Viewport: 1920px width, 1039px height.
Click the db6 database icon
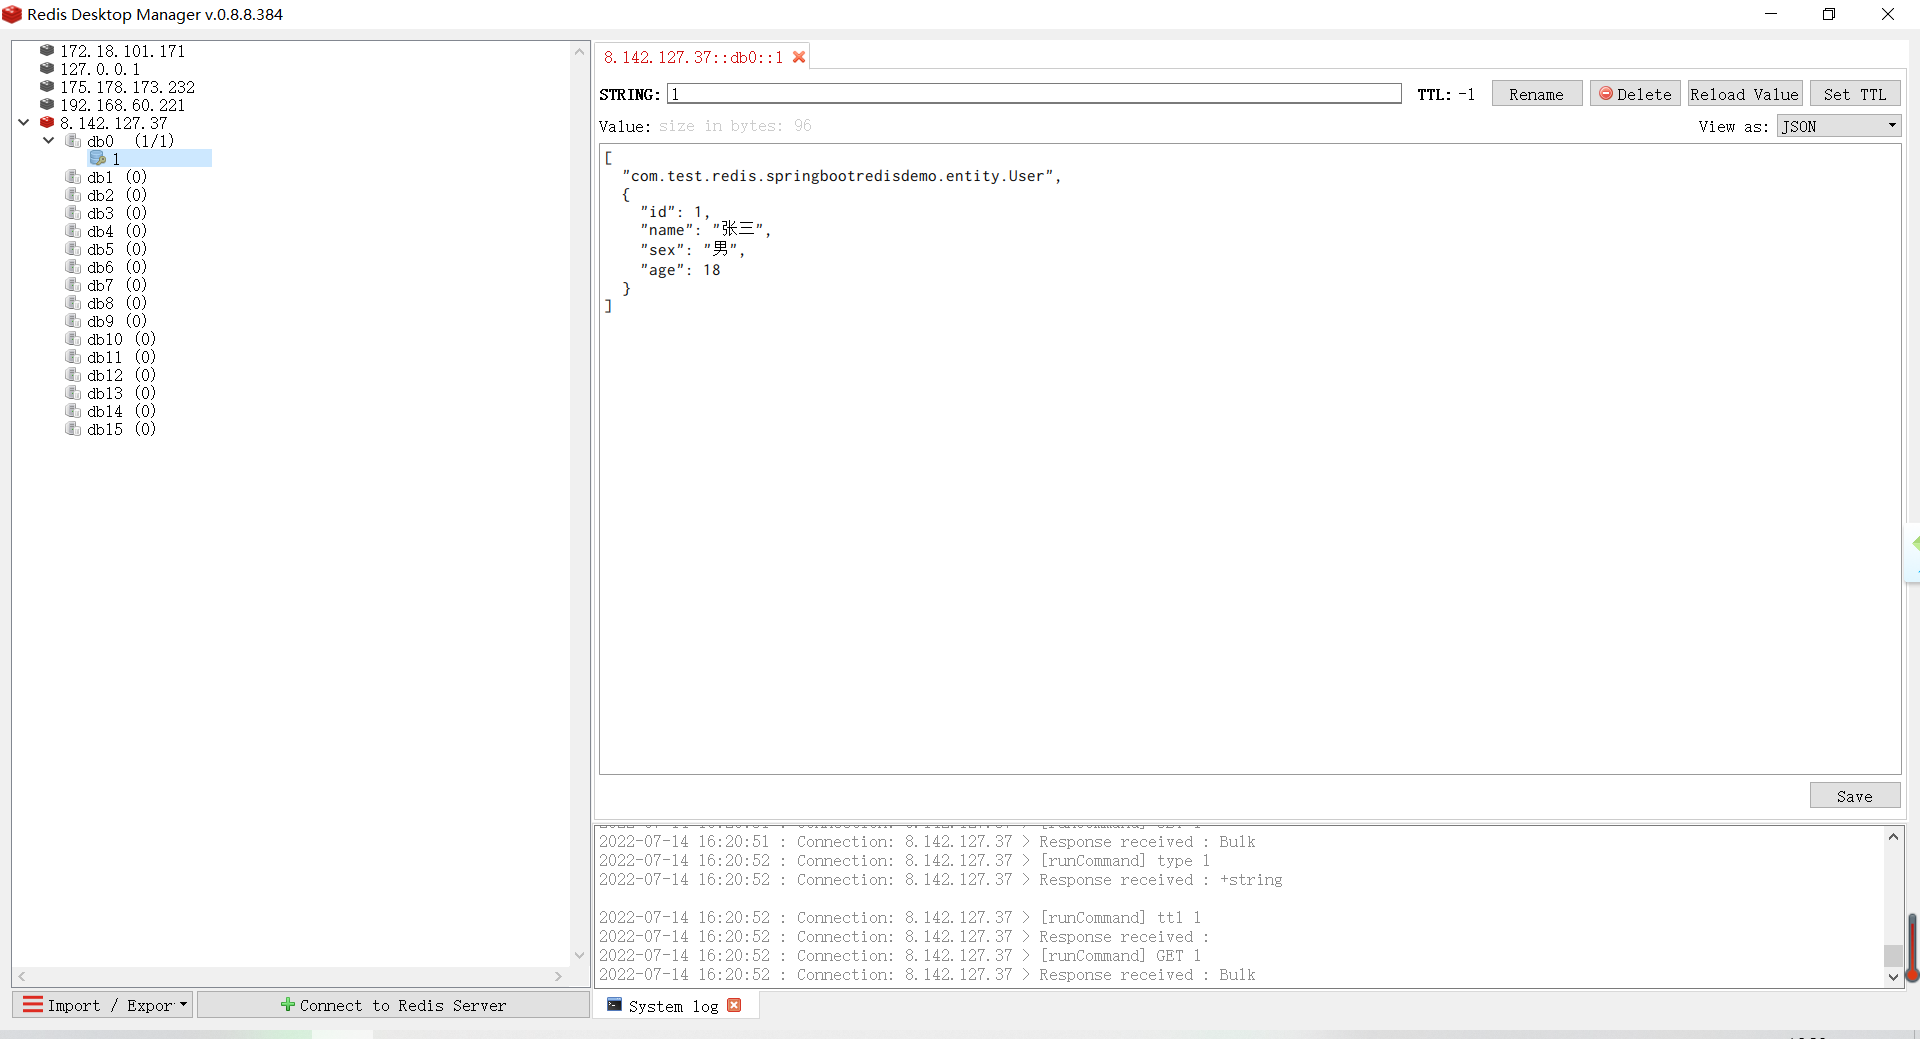pyautogui.click(x=73, y=267)
